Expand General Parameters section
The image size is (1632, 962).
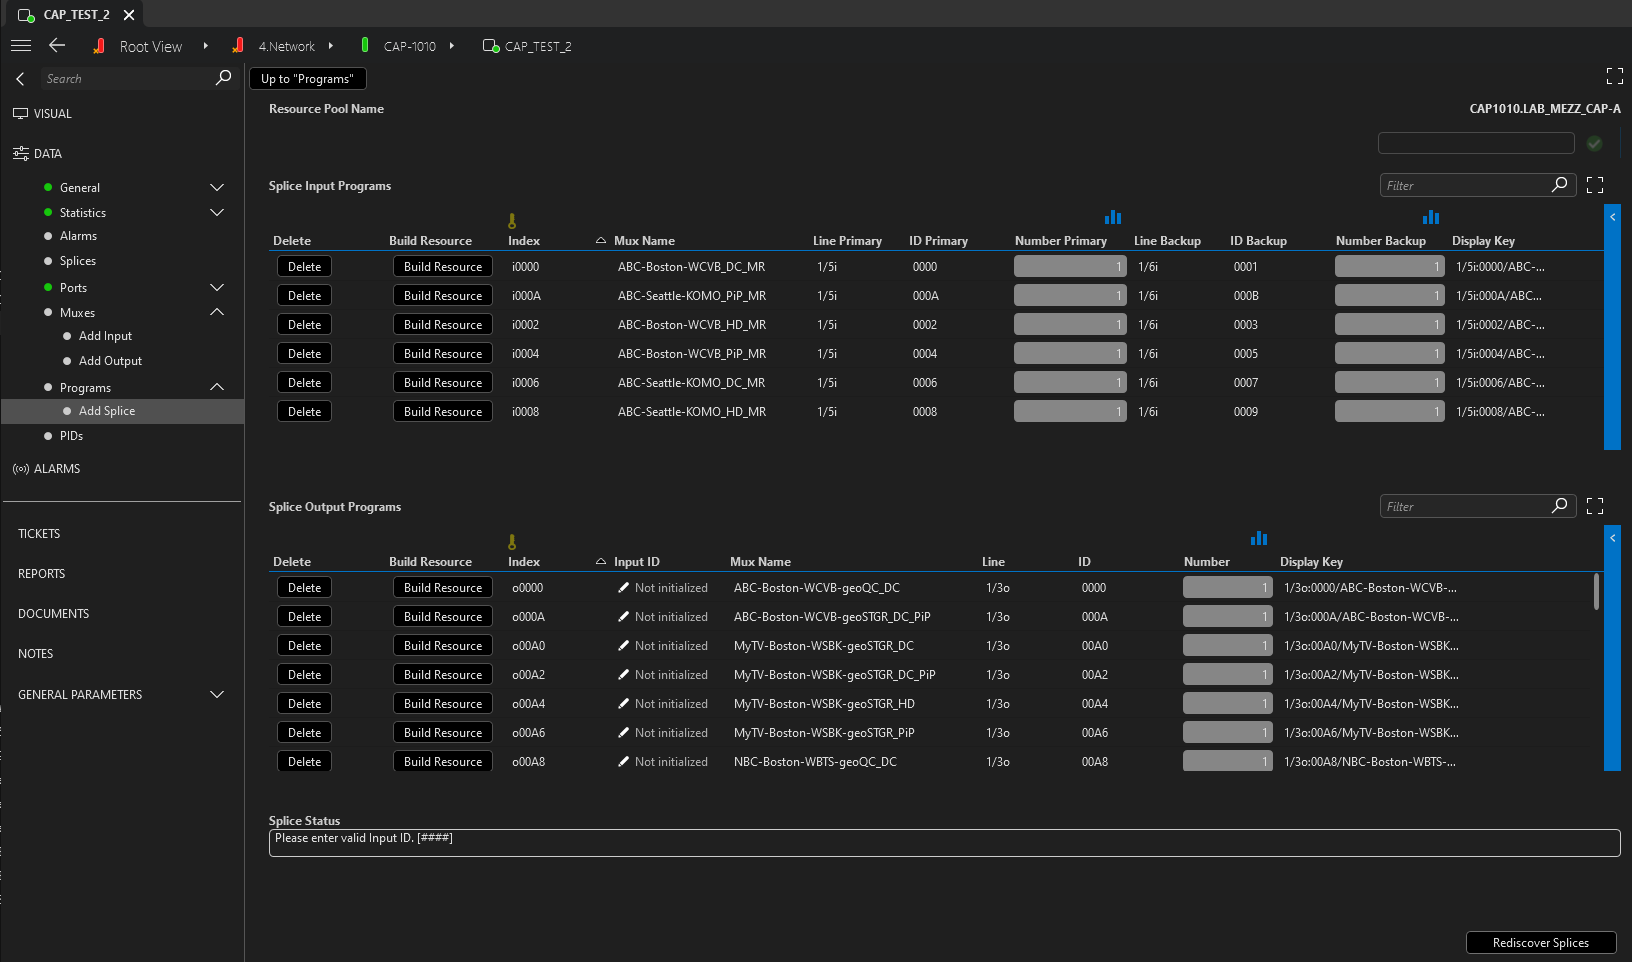(217, 694)
